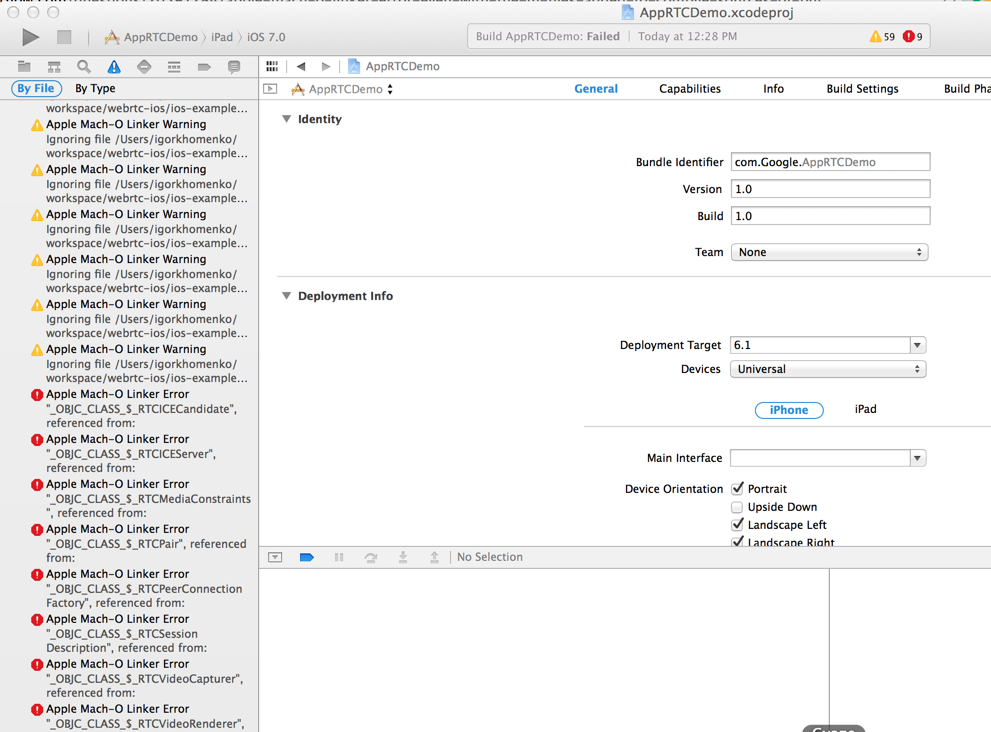Image resolution: width=991 pixels, height=732 pixels.
Task: Select the issue navigator warning icon
Action: click(114, 66)
